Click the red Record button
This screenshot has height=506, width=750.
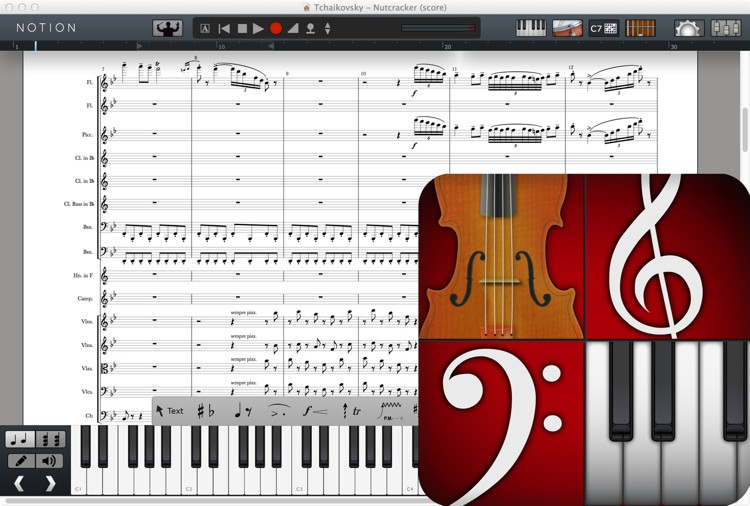point(276,29)
